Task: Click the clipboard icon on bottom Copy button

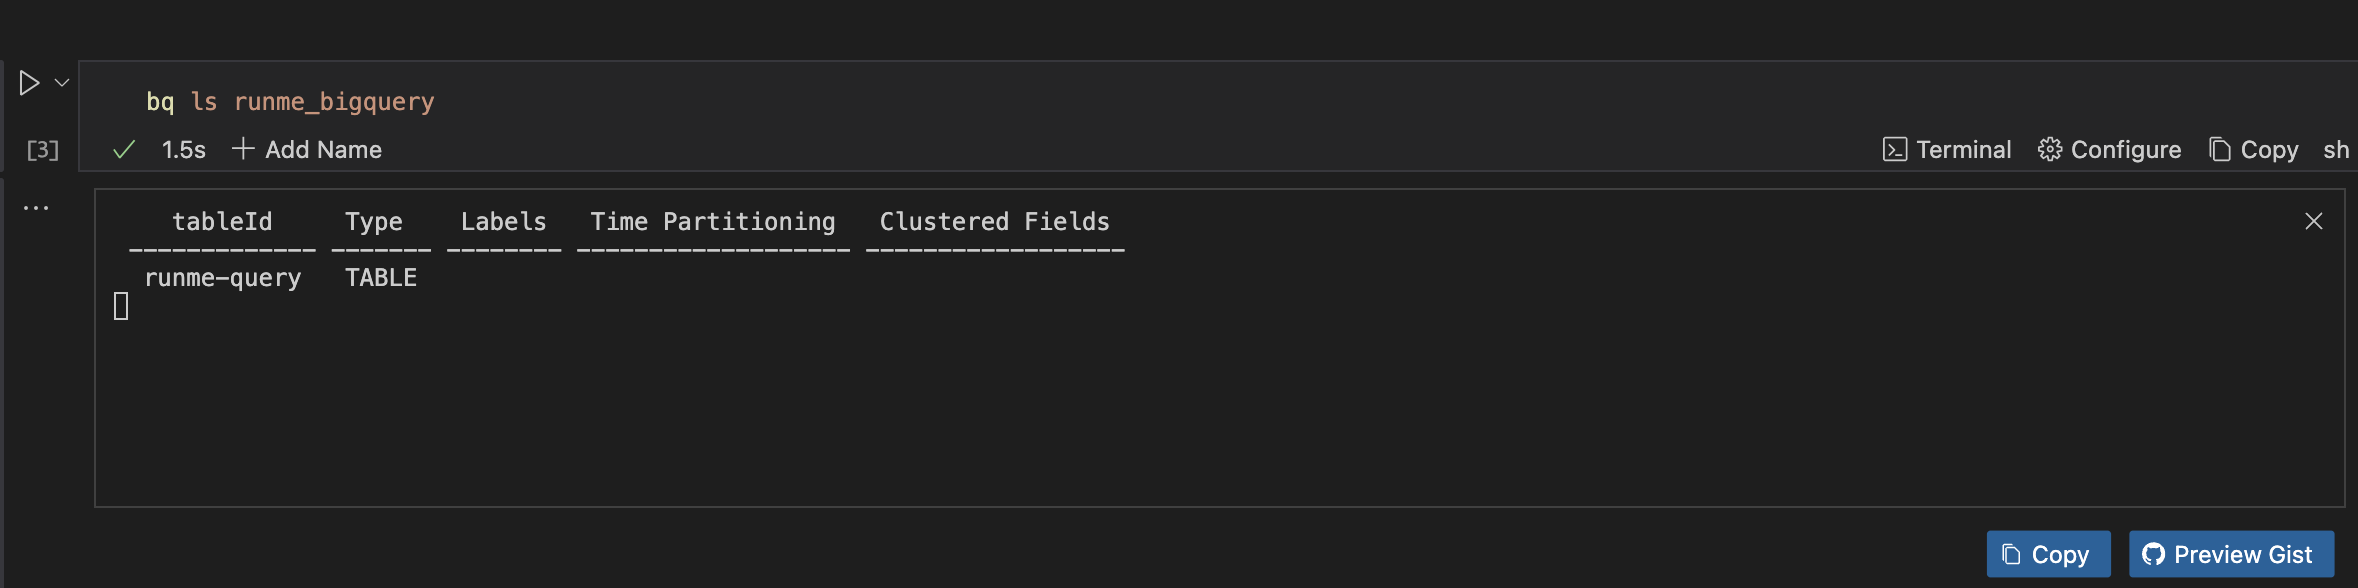Action: [2009, 554]
